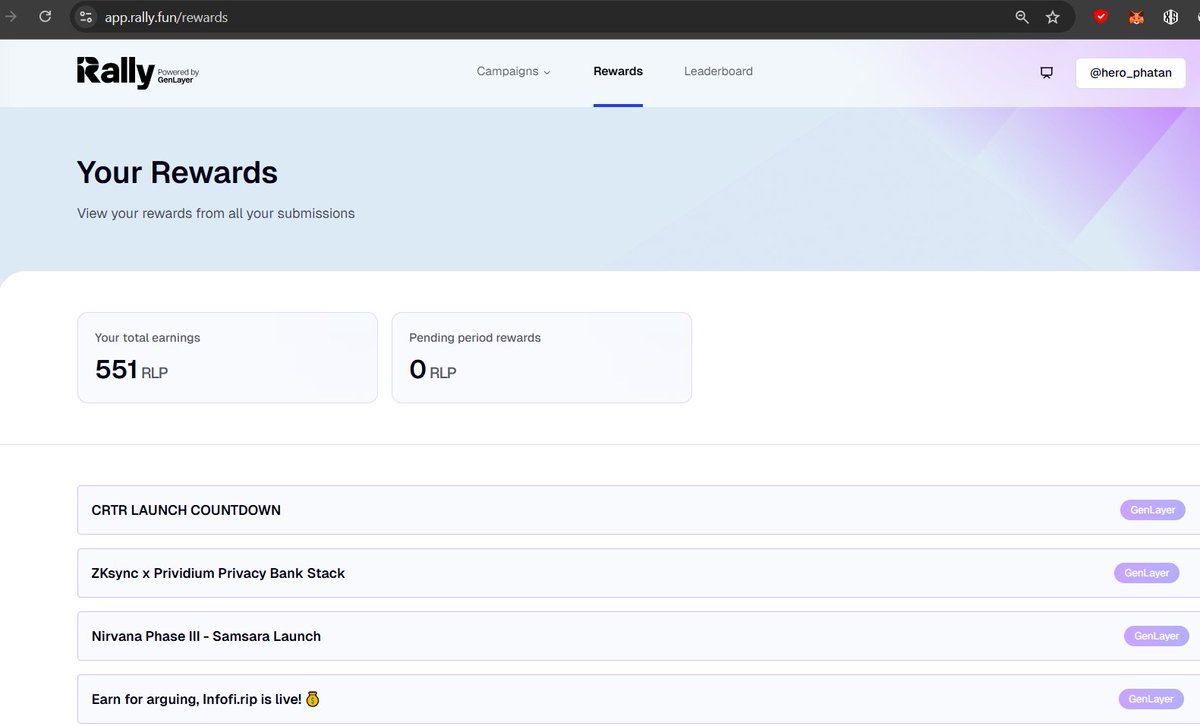Expand ZKsync x Prividium Privacy Bank Stack row
Screen dimensions: 1200x726
click(x=638, y=573)
